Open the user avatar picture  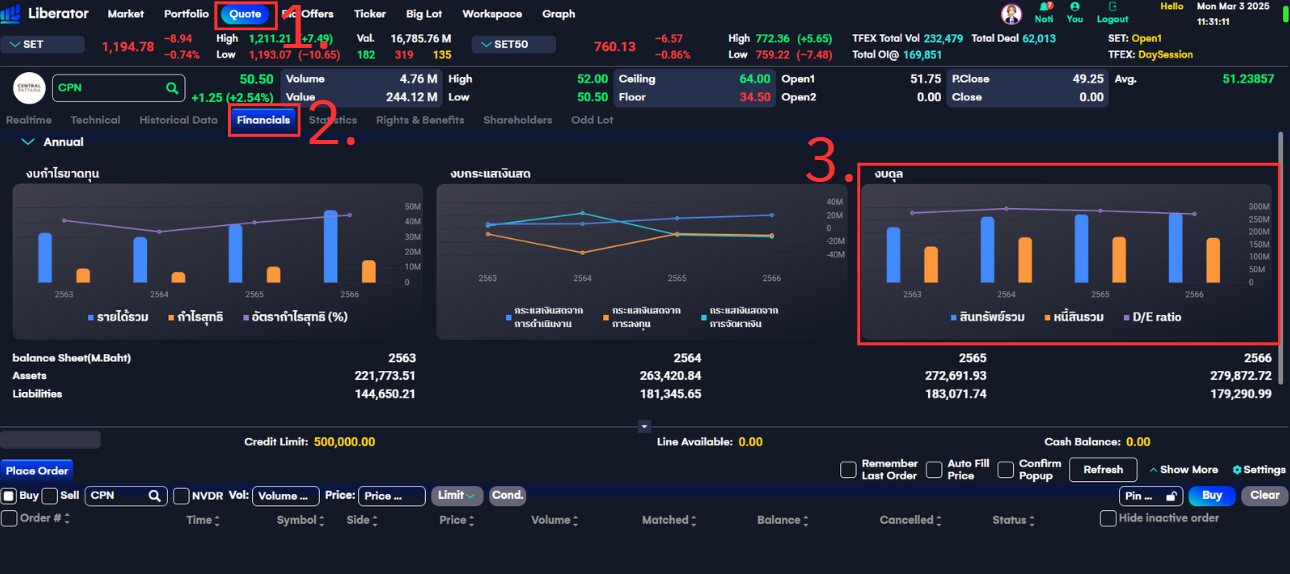(x=1012, y=14)
